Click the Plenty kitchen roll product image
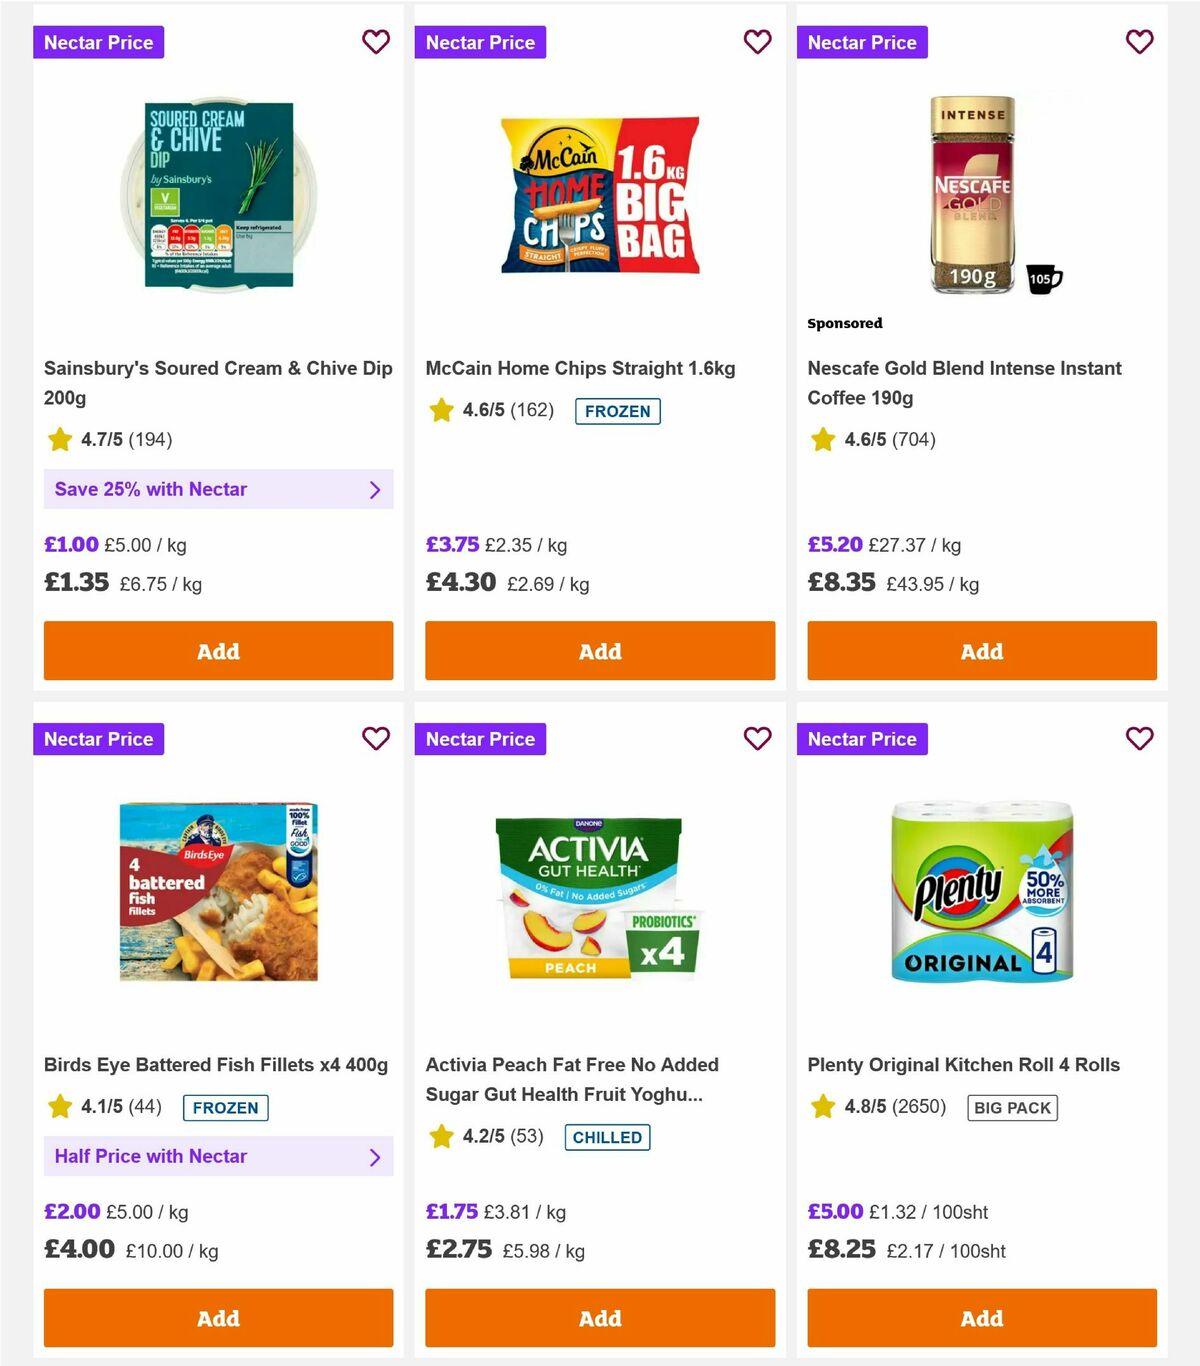Screen dimensions: 1200x1366 (981, 893)
